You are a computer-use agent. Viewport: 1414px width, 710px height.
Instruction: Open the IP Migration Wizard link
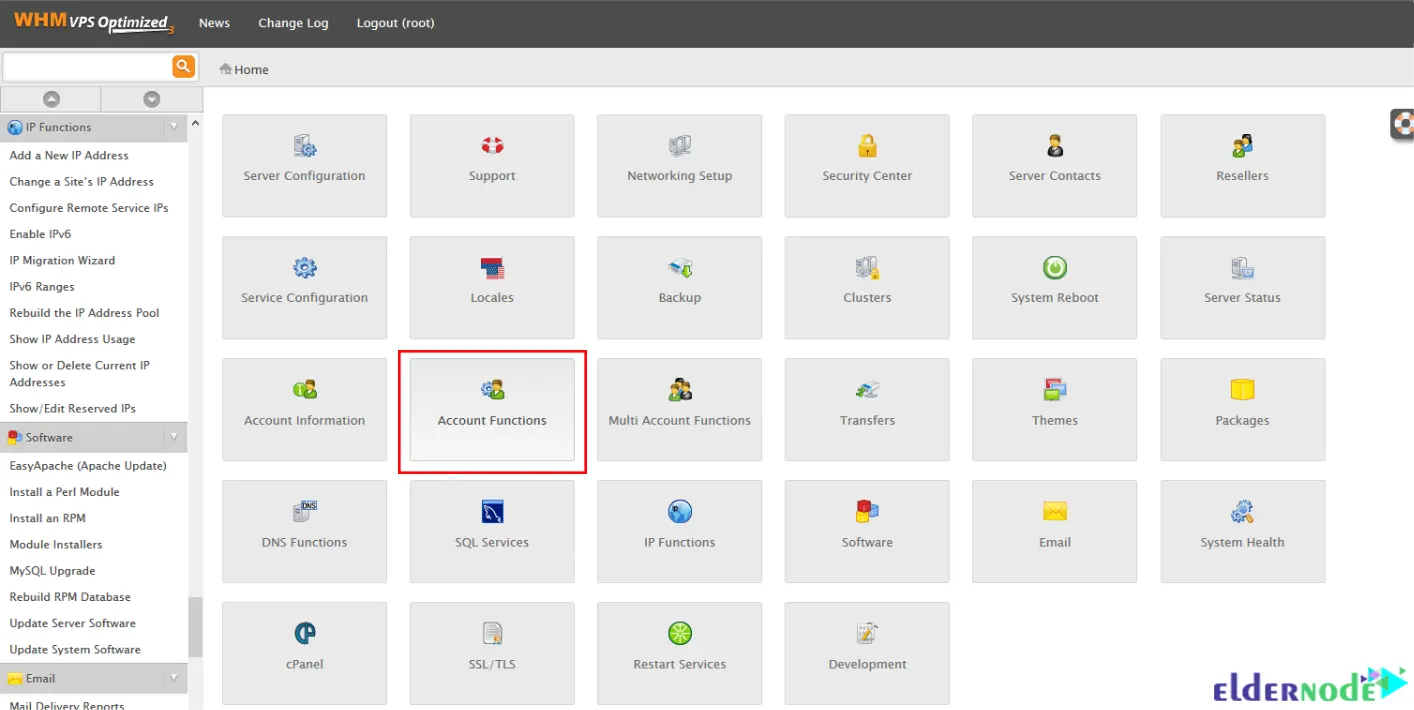click(x=62, y=260)
